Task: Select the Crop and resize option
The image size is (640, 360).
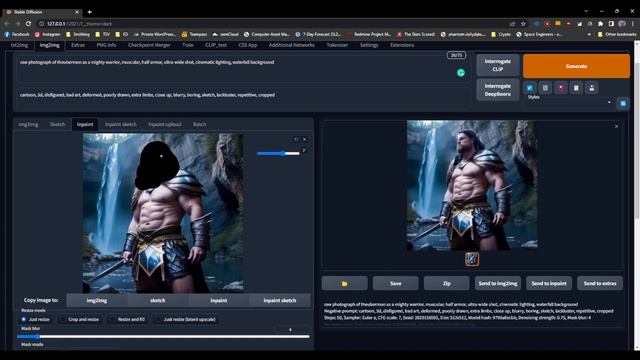Action: (80, 319)
